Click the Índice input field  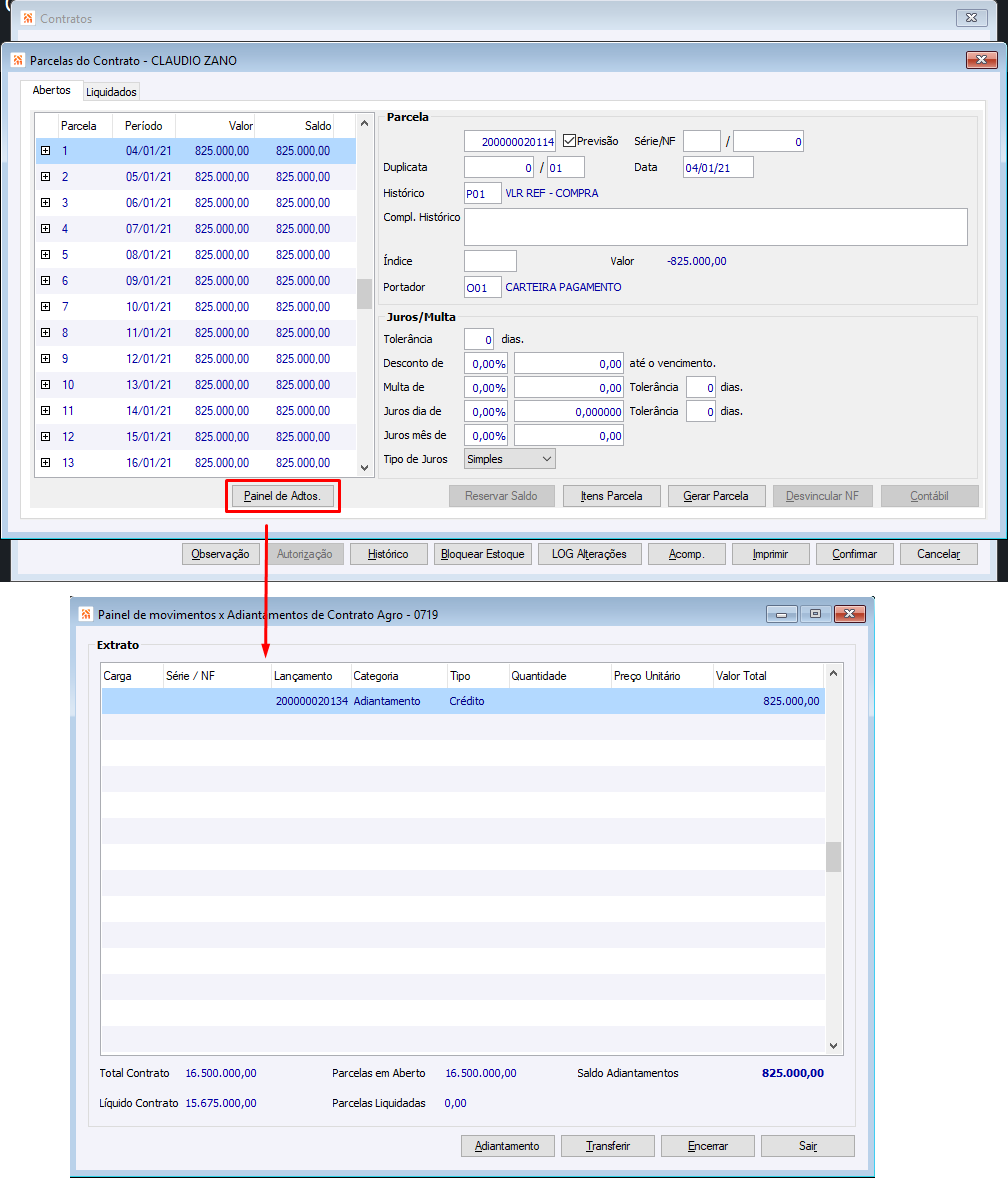(x=490, y=261)
